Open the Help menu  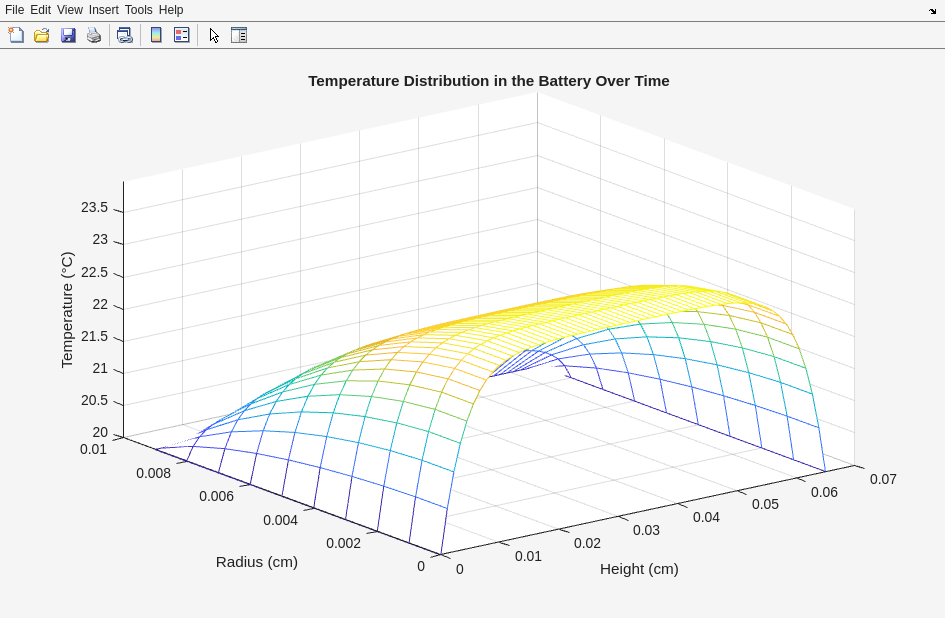click(171, 10)
